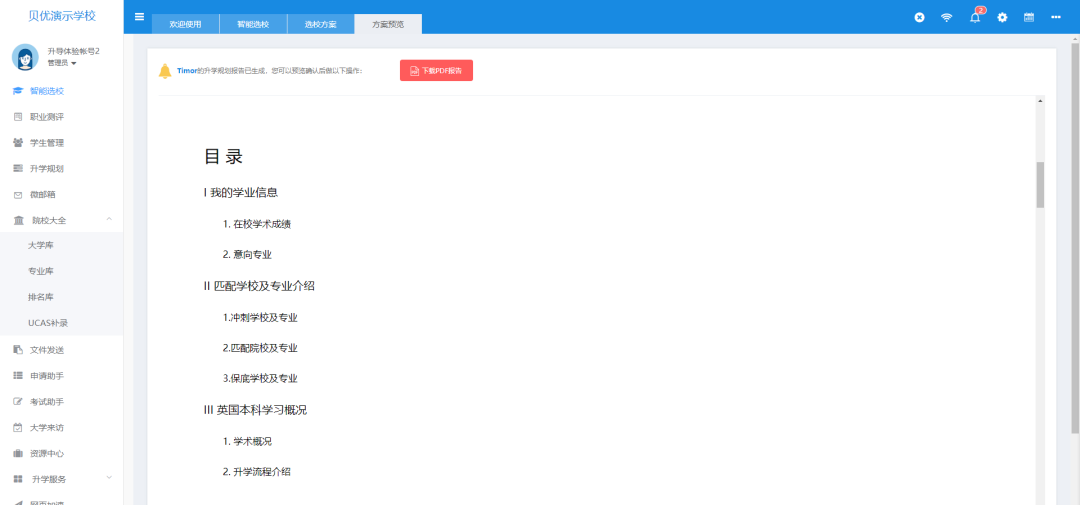Image resolution: width=1080 pixels, height=505 pixels.
Task: Open the notification bell with badge
Action: pyautogui.click(x=975, y=17)
